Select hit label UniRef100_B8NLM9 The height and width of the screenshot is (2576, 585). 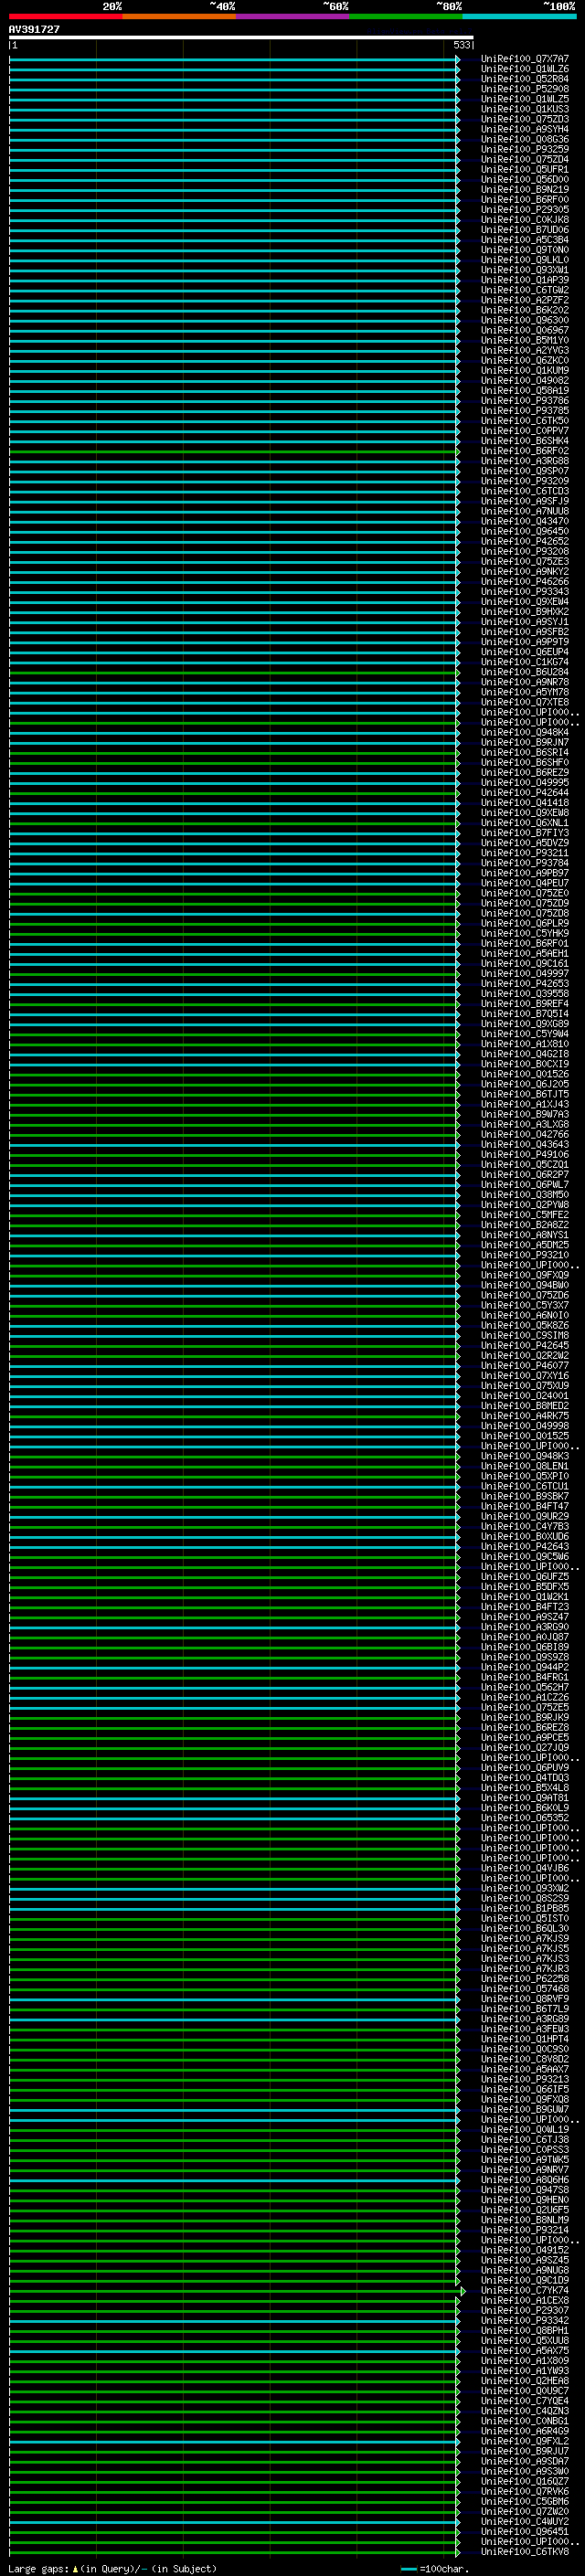point(525,2219)
